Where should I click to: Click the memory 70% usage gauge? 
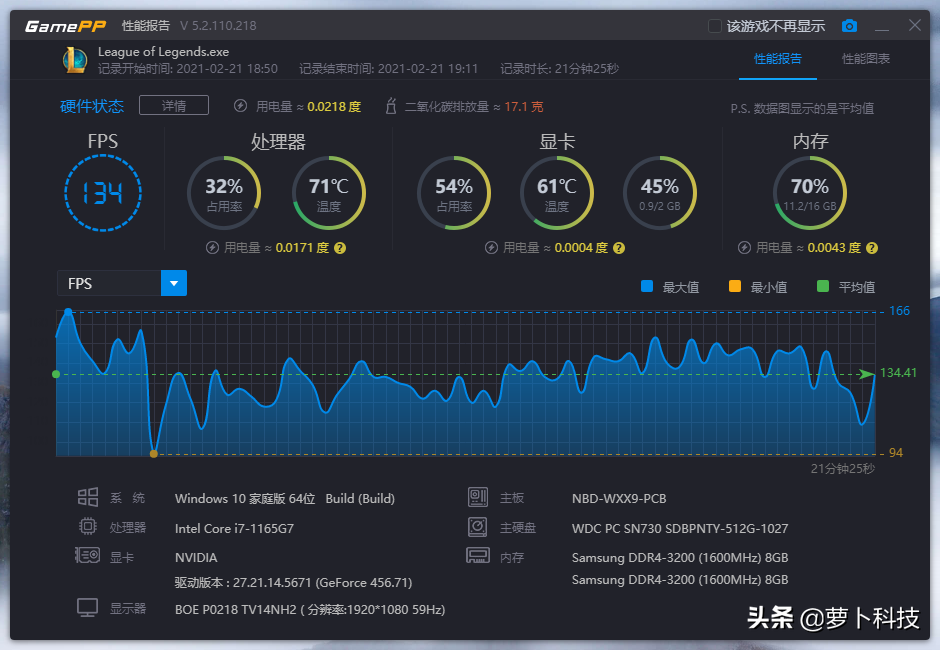point(810,193)
